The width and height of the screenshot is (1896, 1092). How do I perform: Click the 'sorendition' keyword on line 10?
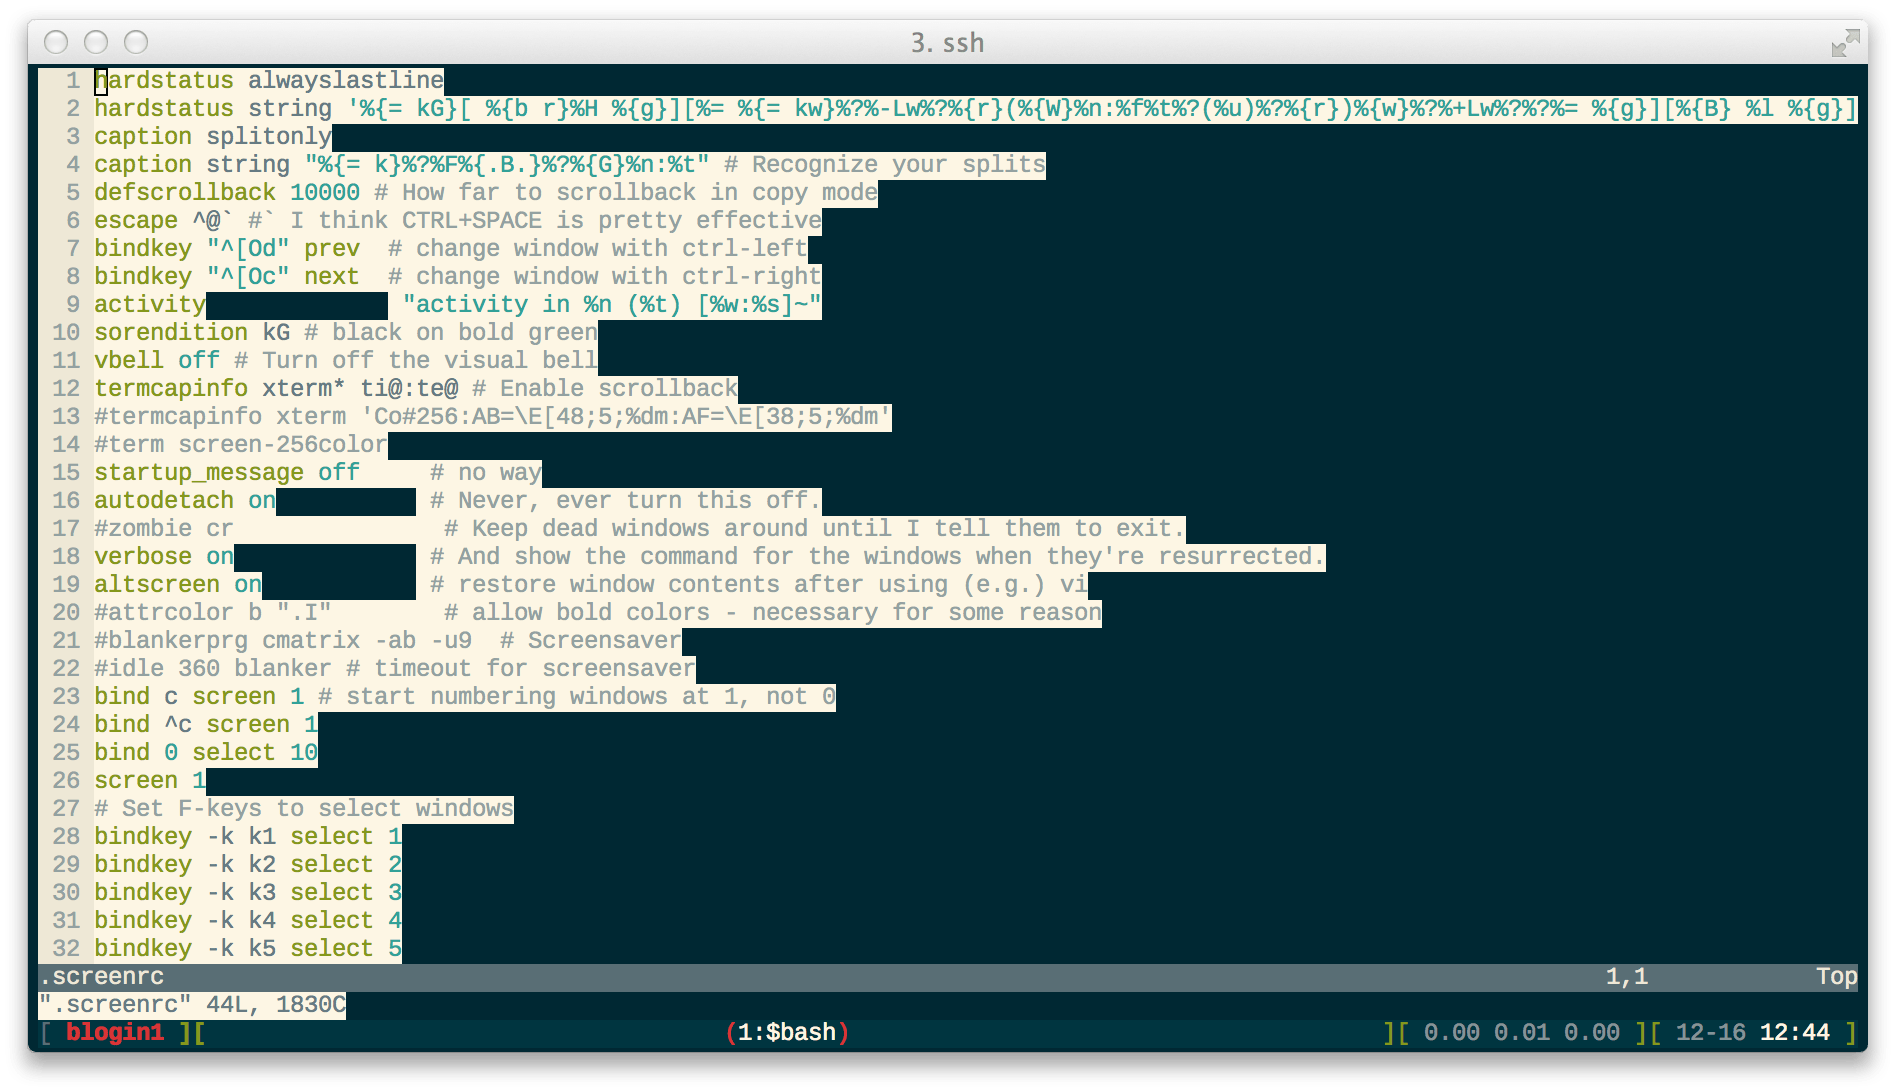click(171, 332)
